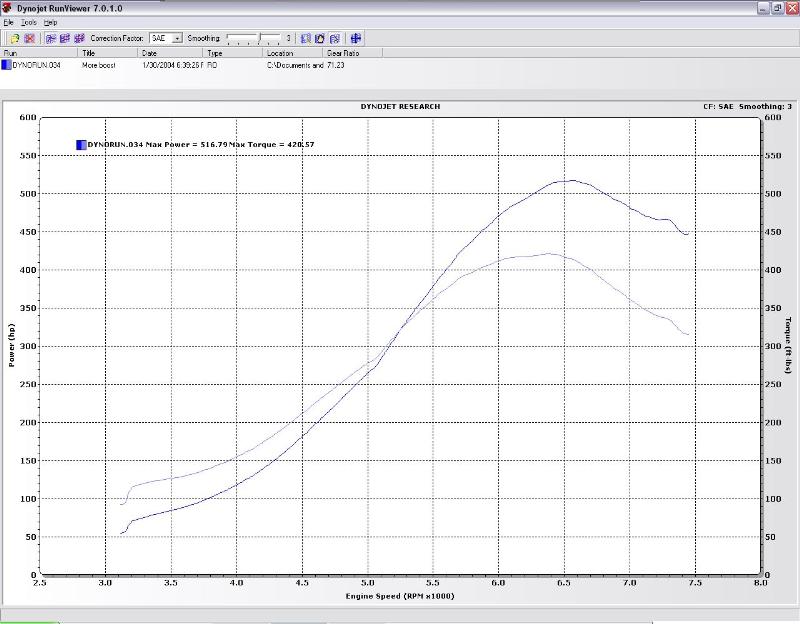
Task: Click the first icon left of Correction Factor group
Action: [51, 38]
